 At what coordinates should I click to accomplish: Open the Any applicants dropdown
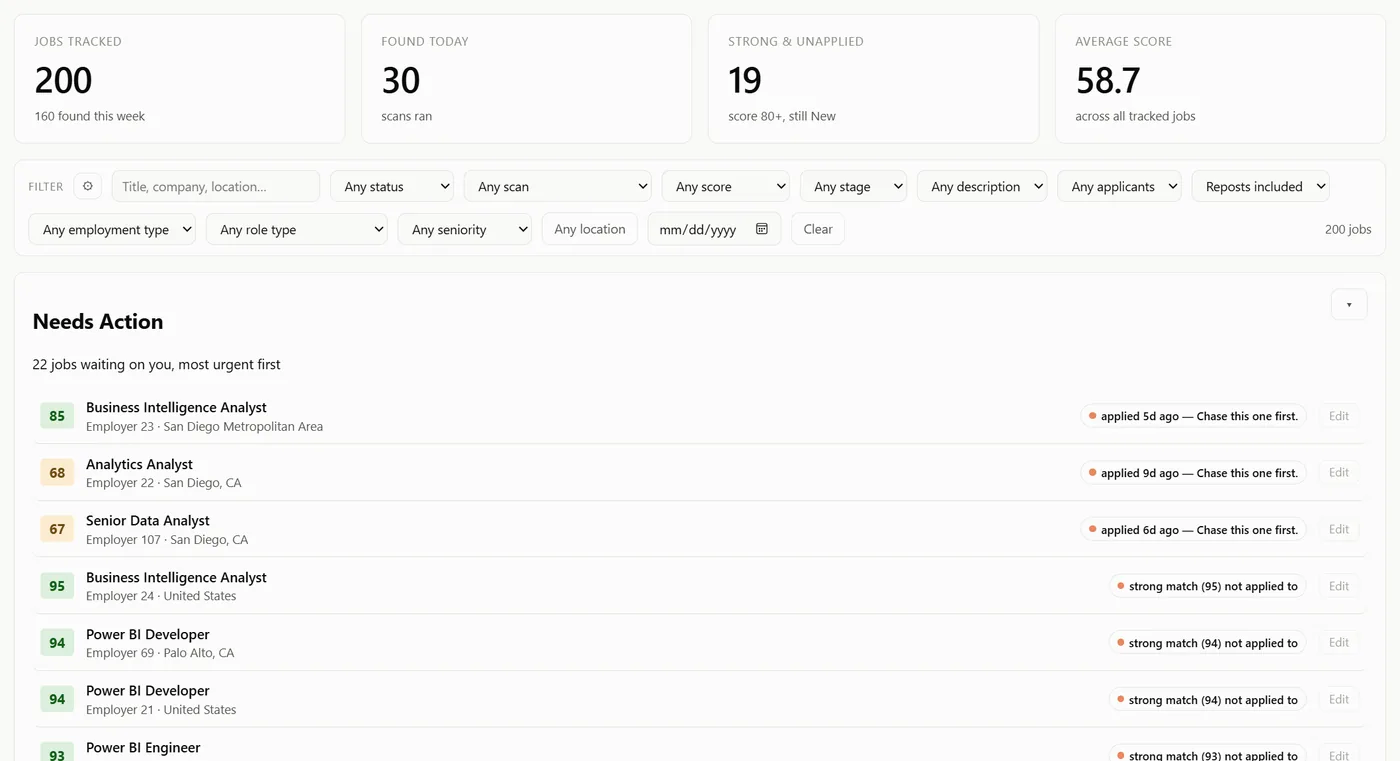point(1119,186)
